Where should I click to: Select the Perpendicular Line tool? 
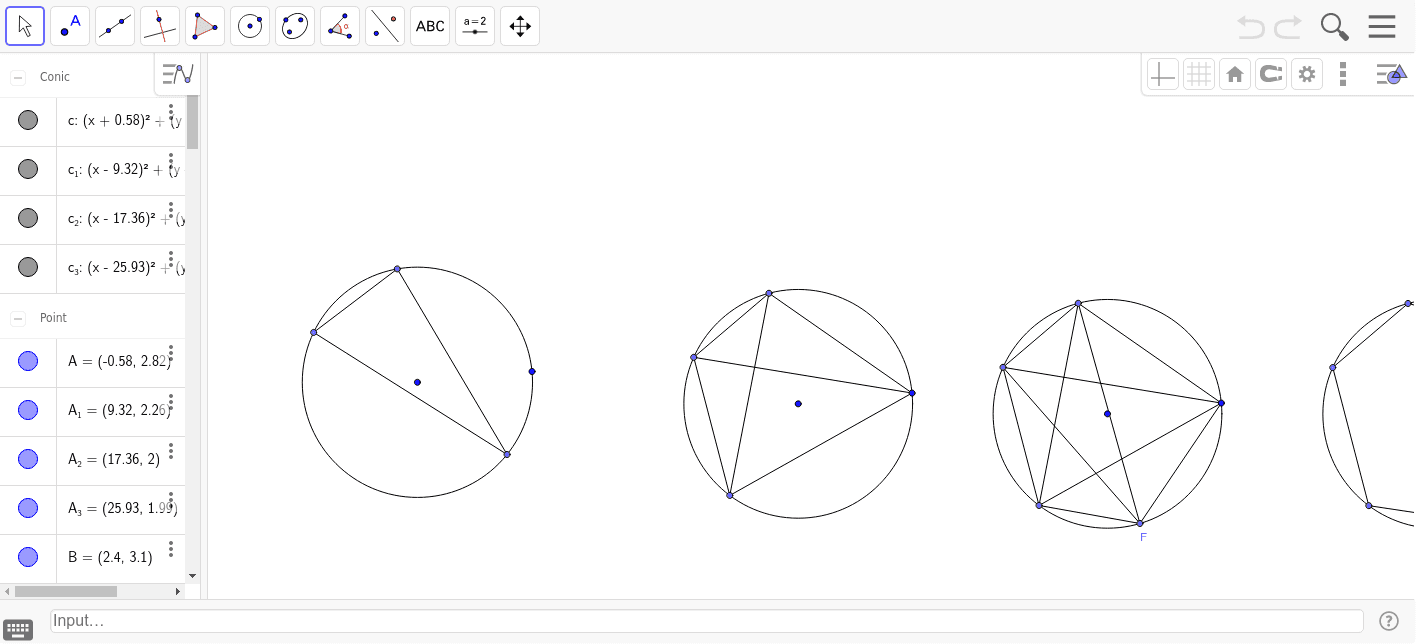point(160,26)
